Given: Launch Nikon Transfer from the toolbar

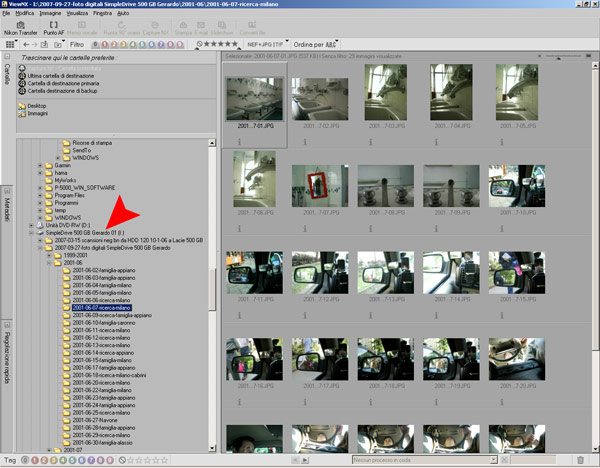Looking at the screenshot, I should point(19,27).
